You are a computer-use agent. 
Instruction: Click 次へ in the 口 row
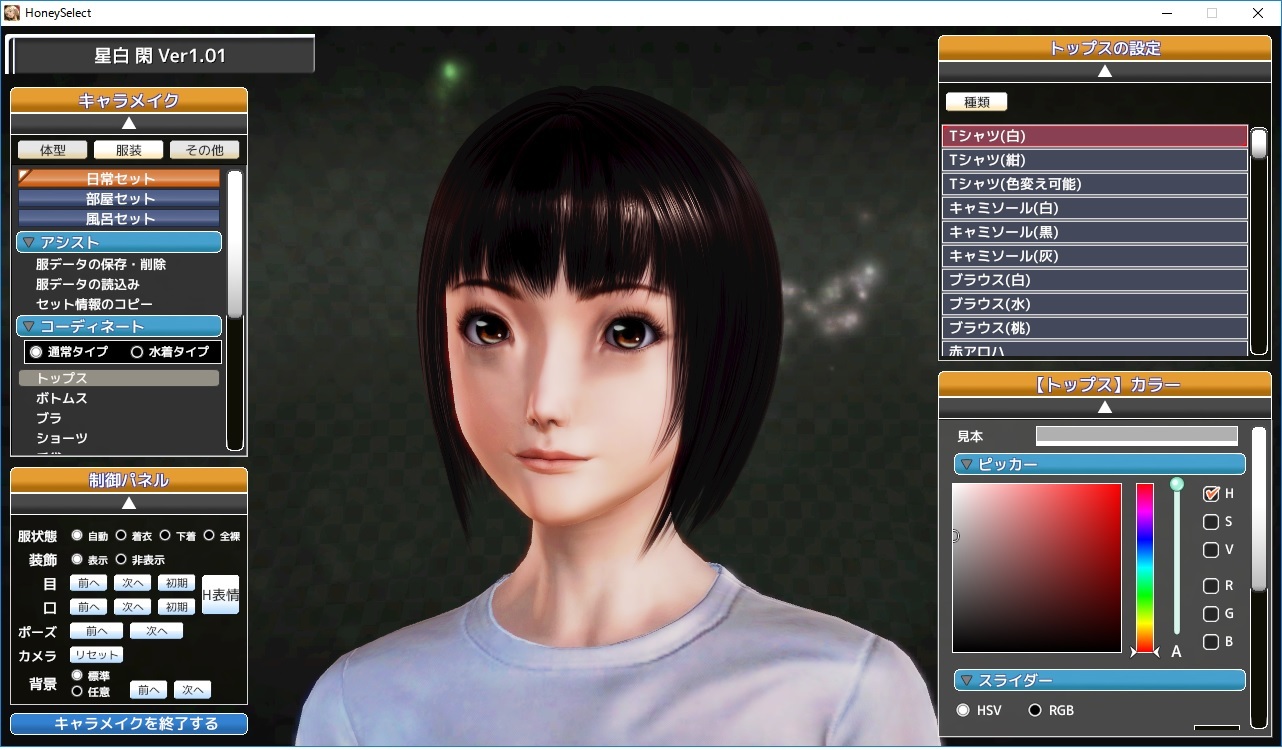[x=132, y=607]
